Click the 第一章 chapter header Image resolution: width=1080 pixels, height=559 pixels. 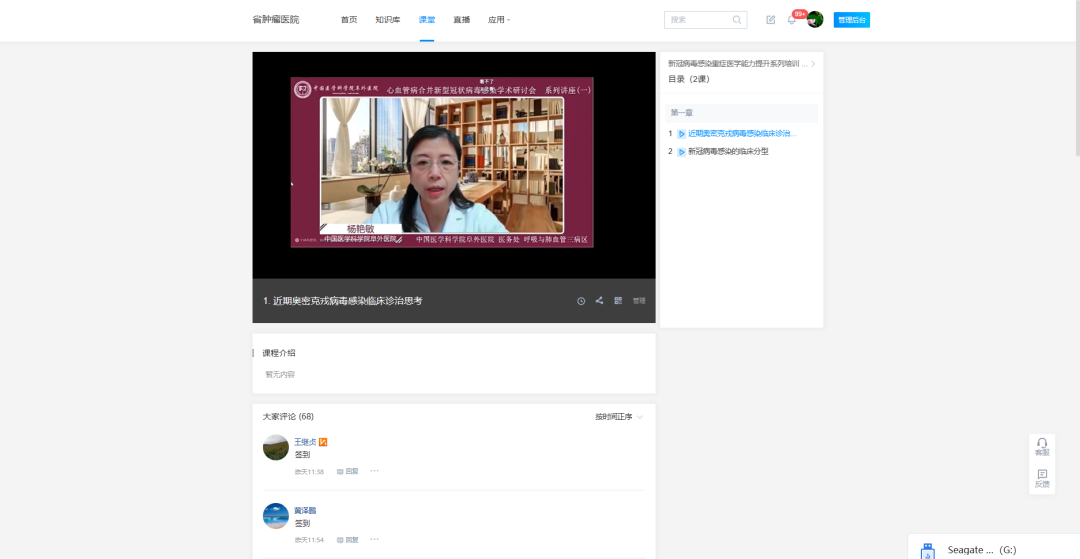[742, 113]
